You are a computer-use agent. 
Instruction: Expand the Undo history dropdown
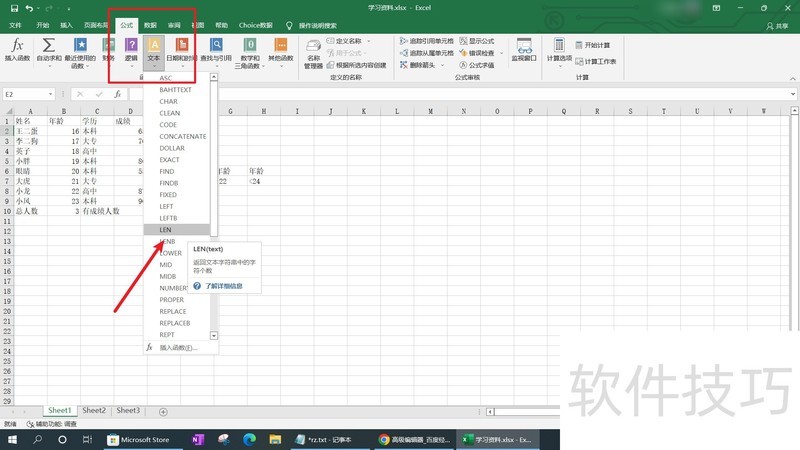38,8
